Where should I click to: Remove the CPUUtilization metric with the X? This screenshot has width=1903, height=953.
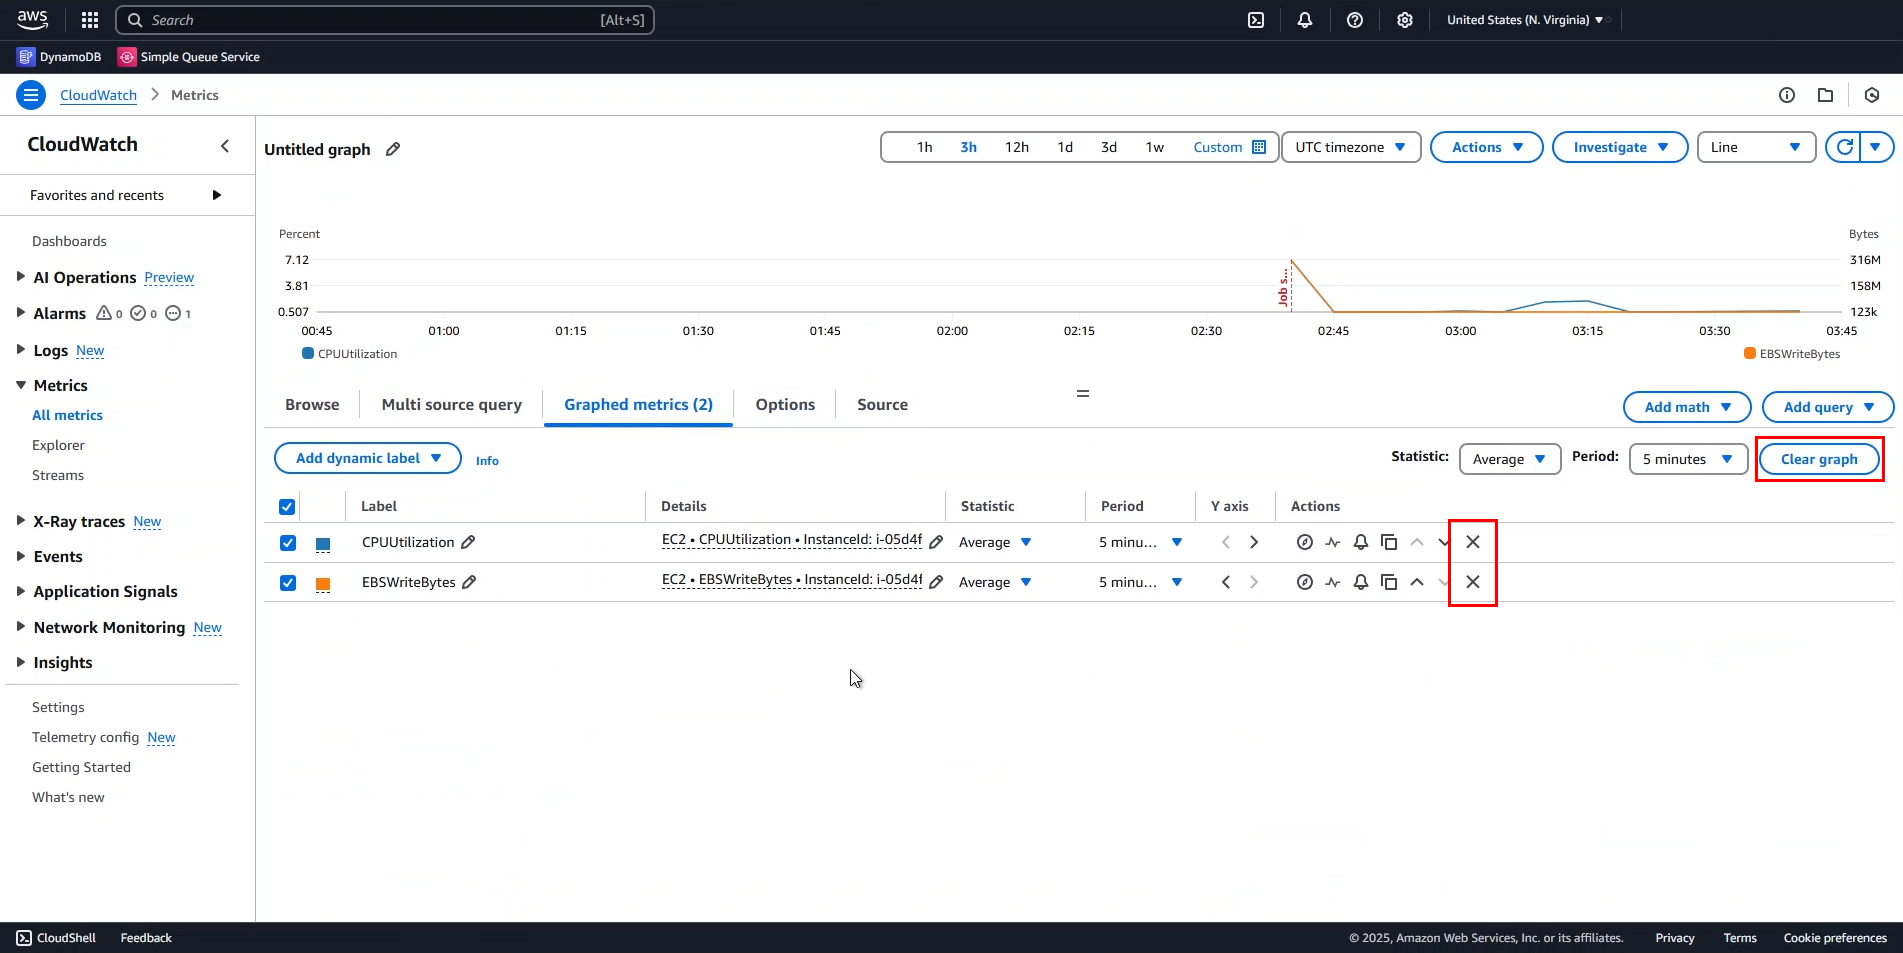(1473, 542)
